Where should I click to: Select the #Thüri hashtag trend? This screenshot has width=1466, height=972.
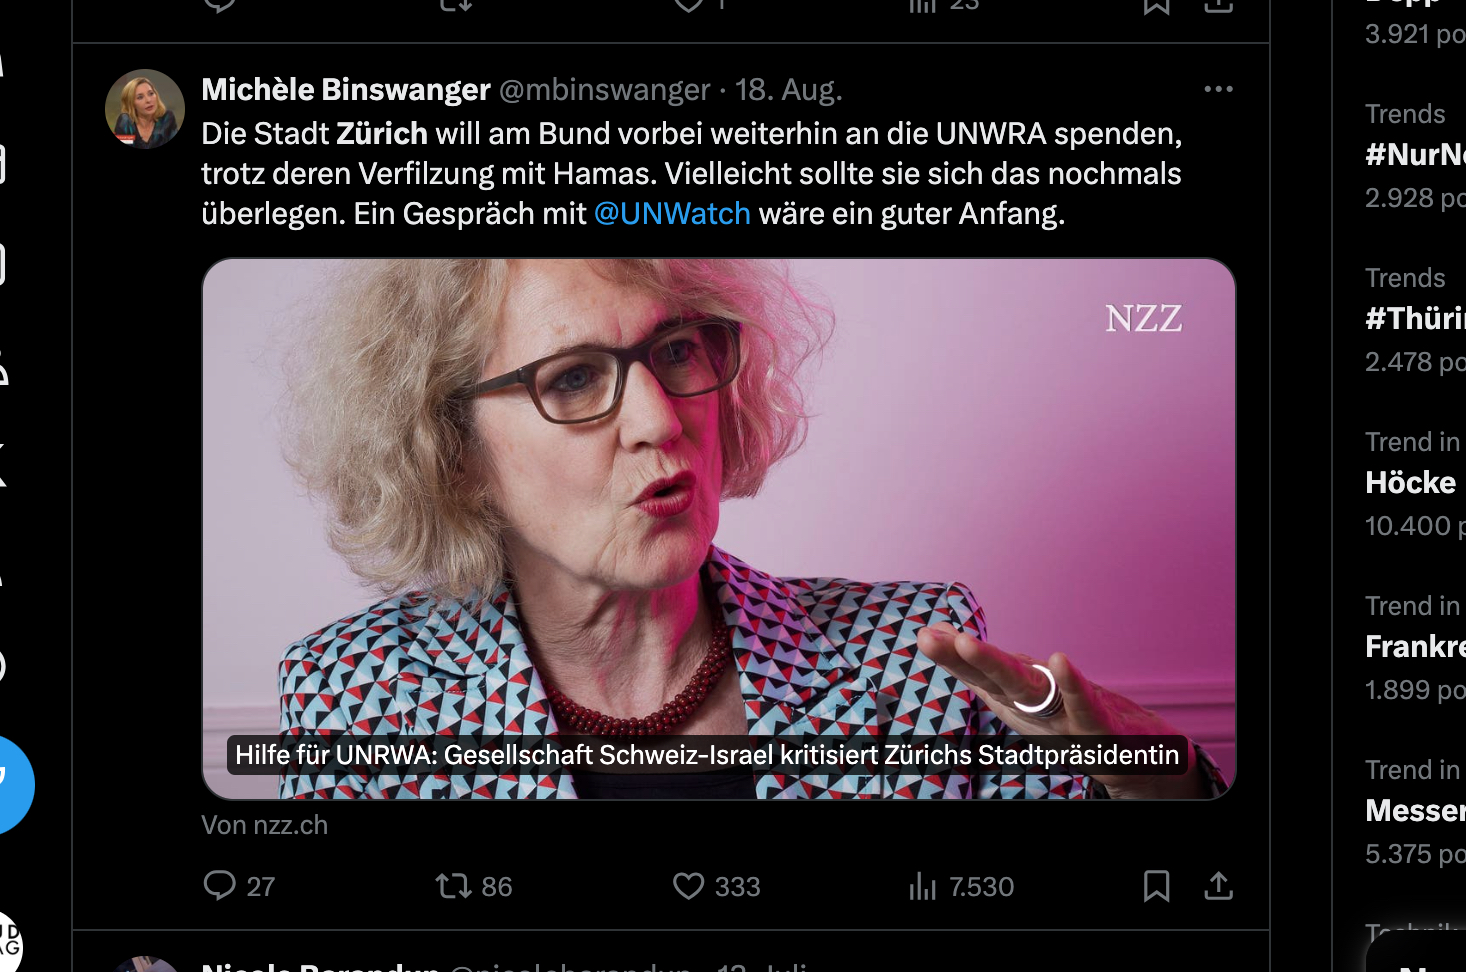1414,319
